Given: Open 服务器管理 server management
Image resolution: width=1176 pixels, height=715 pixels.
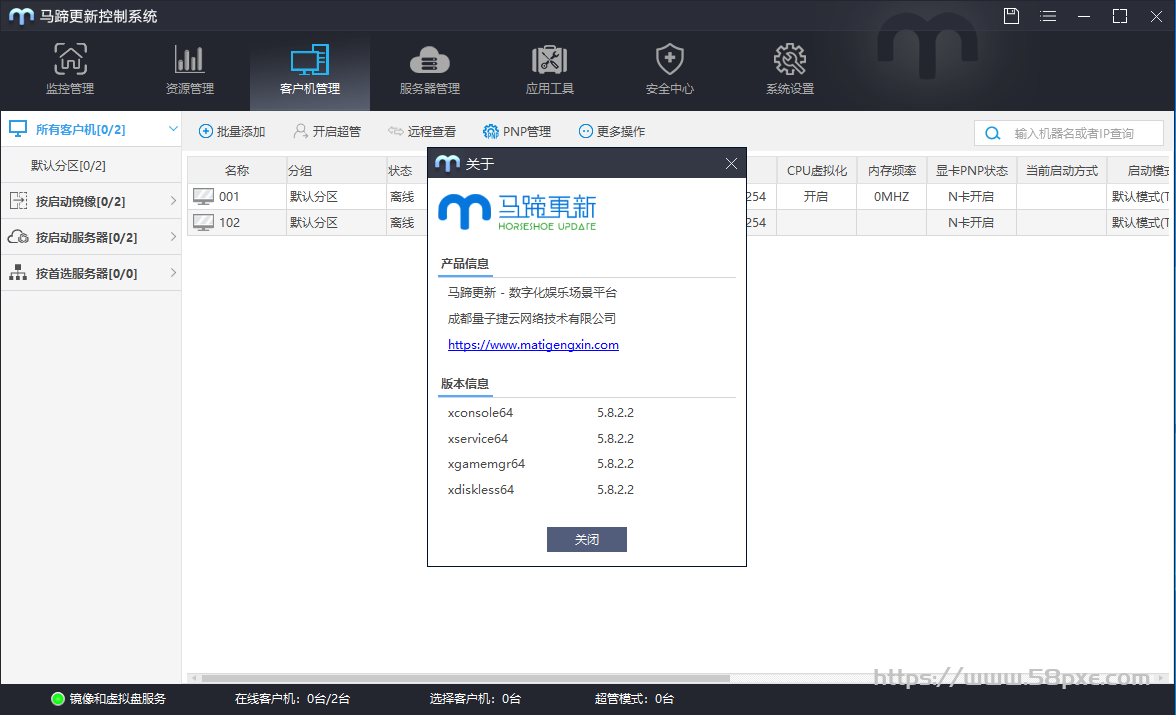Looking at the screenshot, I should 430,70.
